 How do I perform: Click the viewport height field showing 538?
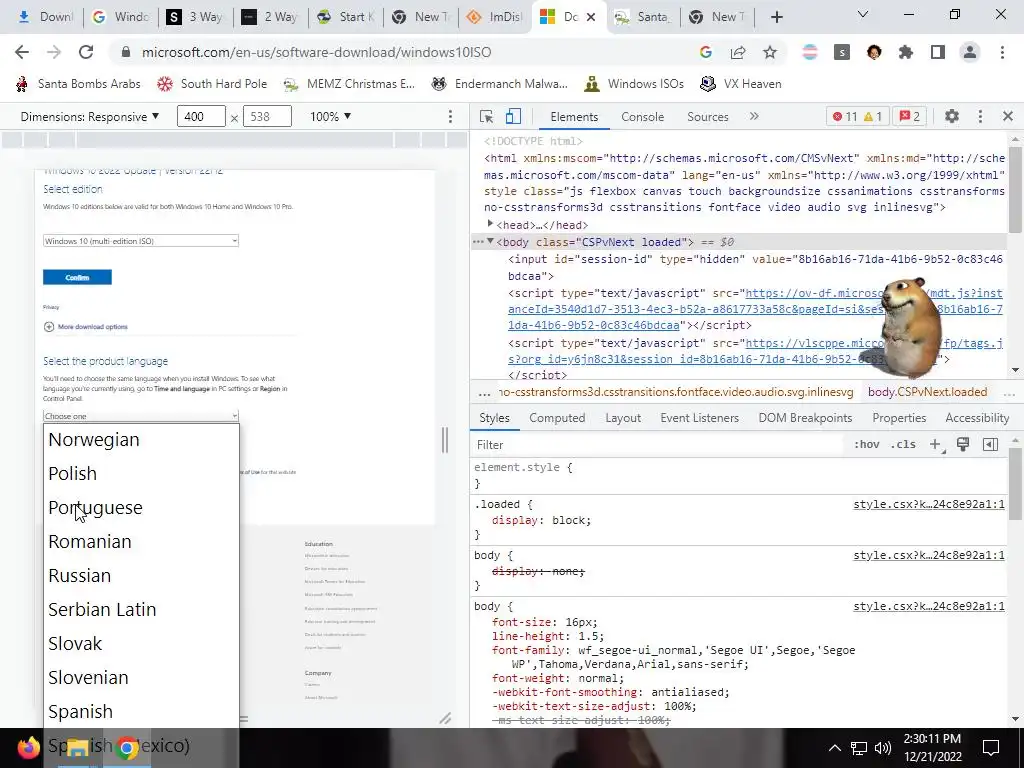(267, 116)
